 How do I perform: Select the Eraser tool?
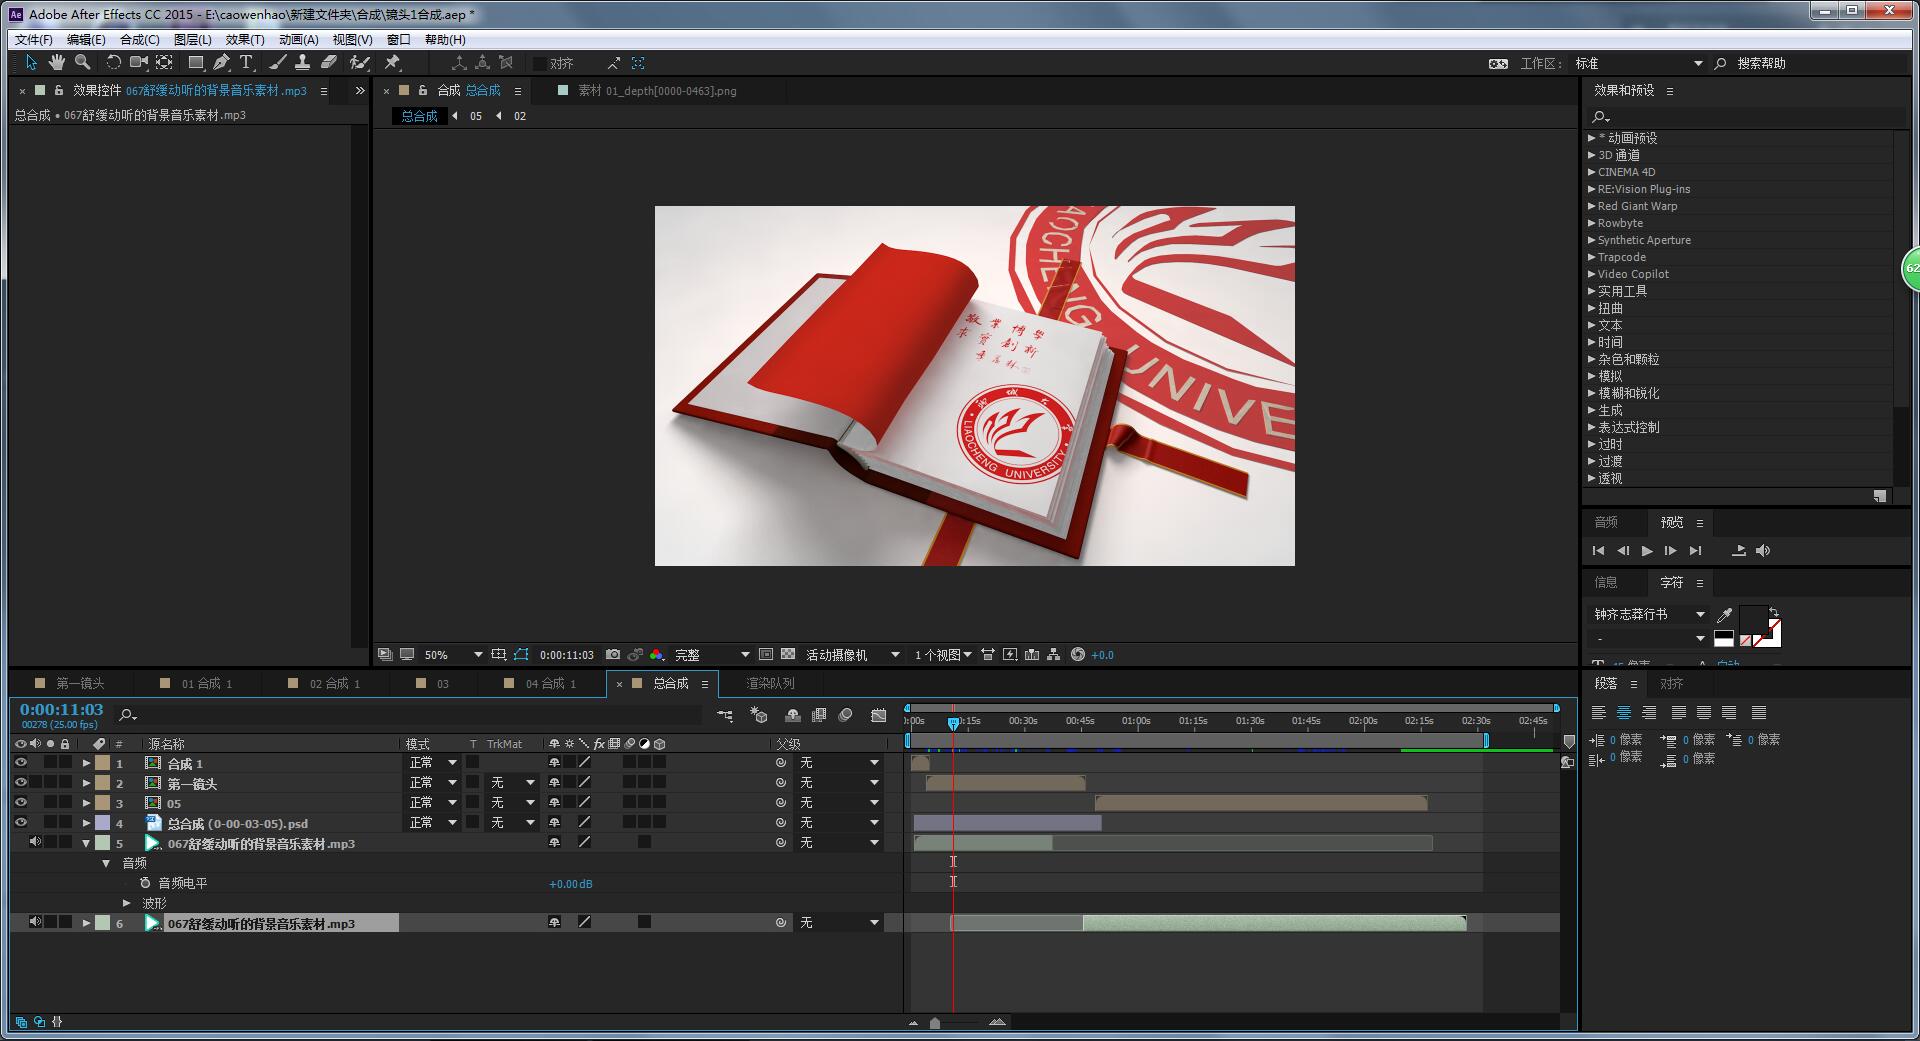click(x=329, y=63)
